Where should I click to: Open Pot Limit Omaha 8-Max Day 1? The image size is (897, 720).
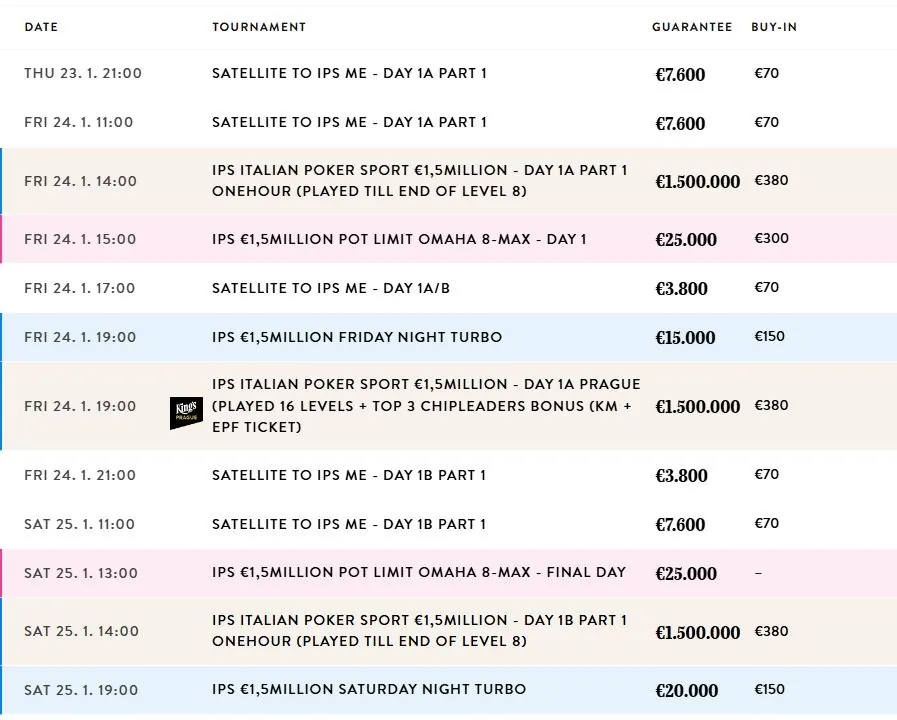click(x=448, y=239)
